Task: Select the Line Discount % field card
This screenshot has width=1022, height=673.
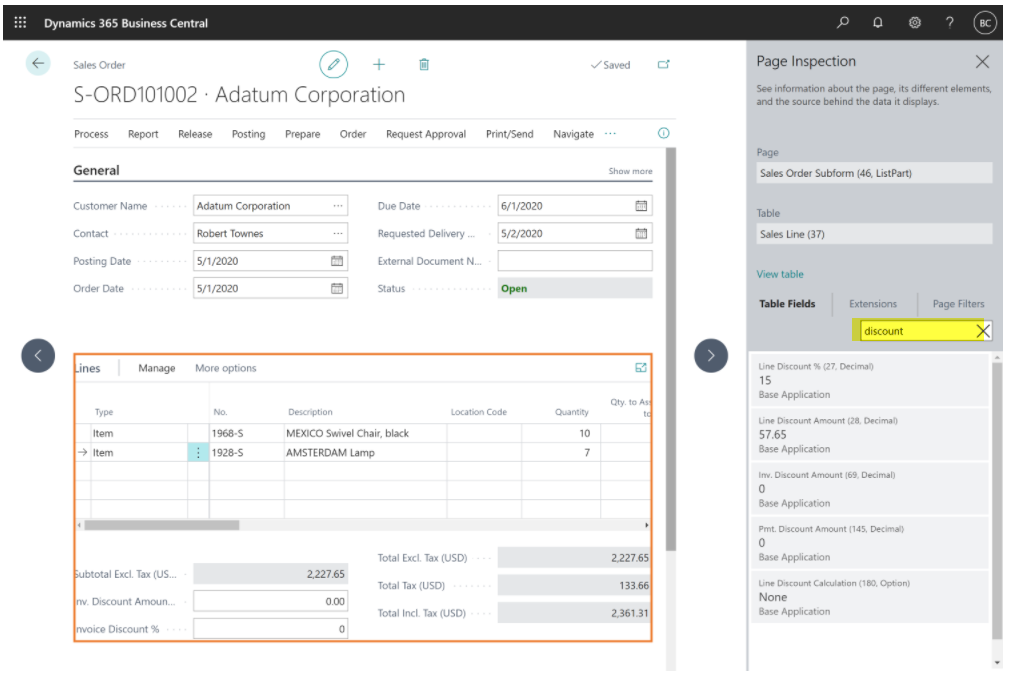Action: pyautogui.click(x=869, y=380)
